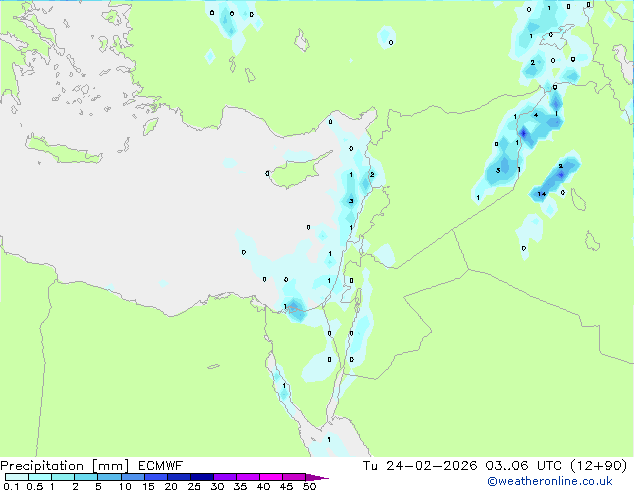634x490 pixels.
Task: Select the 15–20 mm legend color swatch
Action: pos(156,477)
